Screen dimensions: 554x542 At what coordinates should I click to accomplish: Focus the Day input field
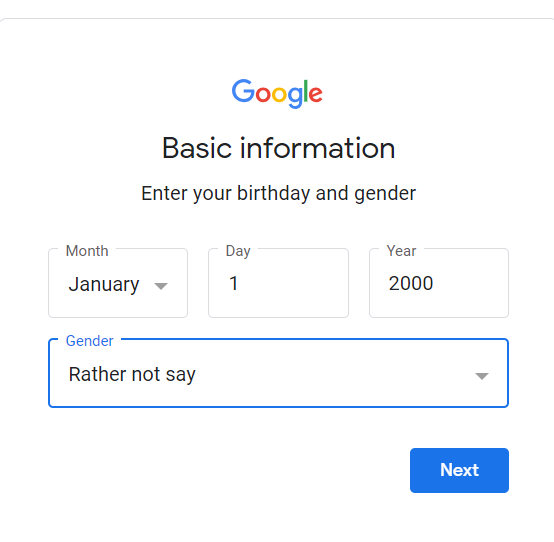[x=278, y=283]
